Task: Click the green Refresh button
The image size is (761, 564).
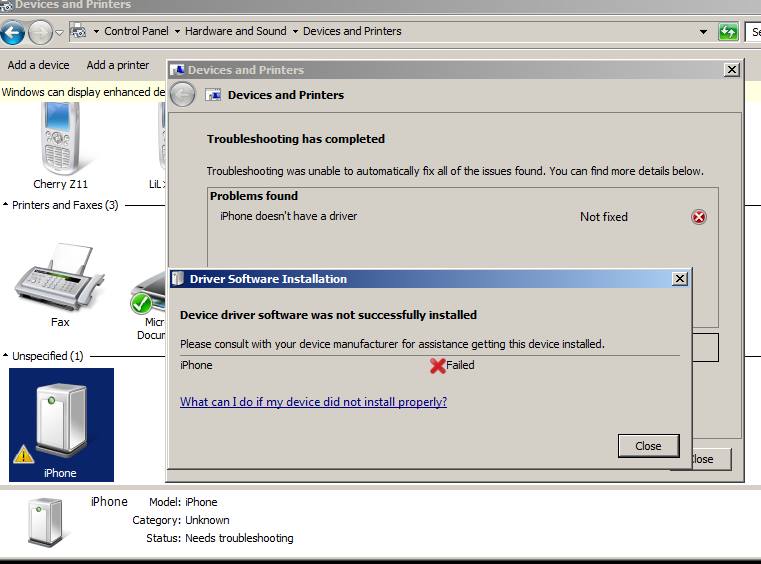Action: 728,32
